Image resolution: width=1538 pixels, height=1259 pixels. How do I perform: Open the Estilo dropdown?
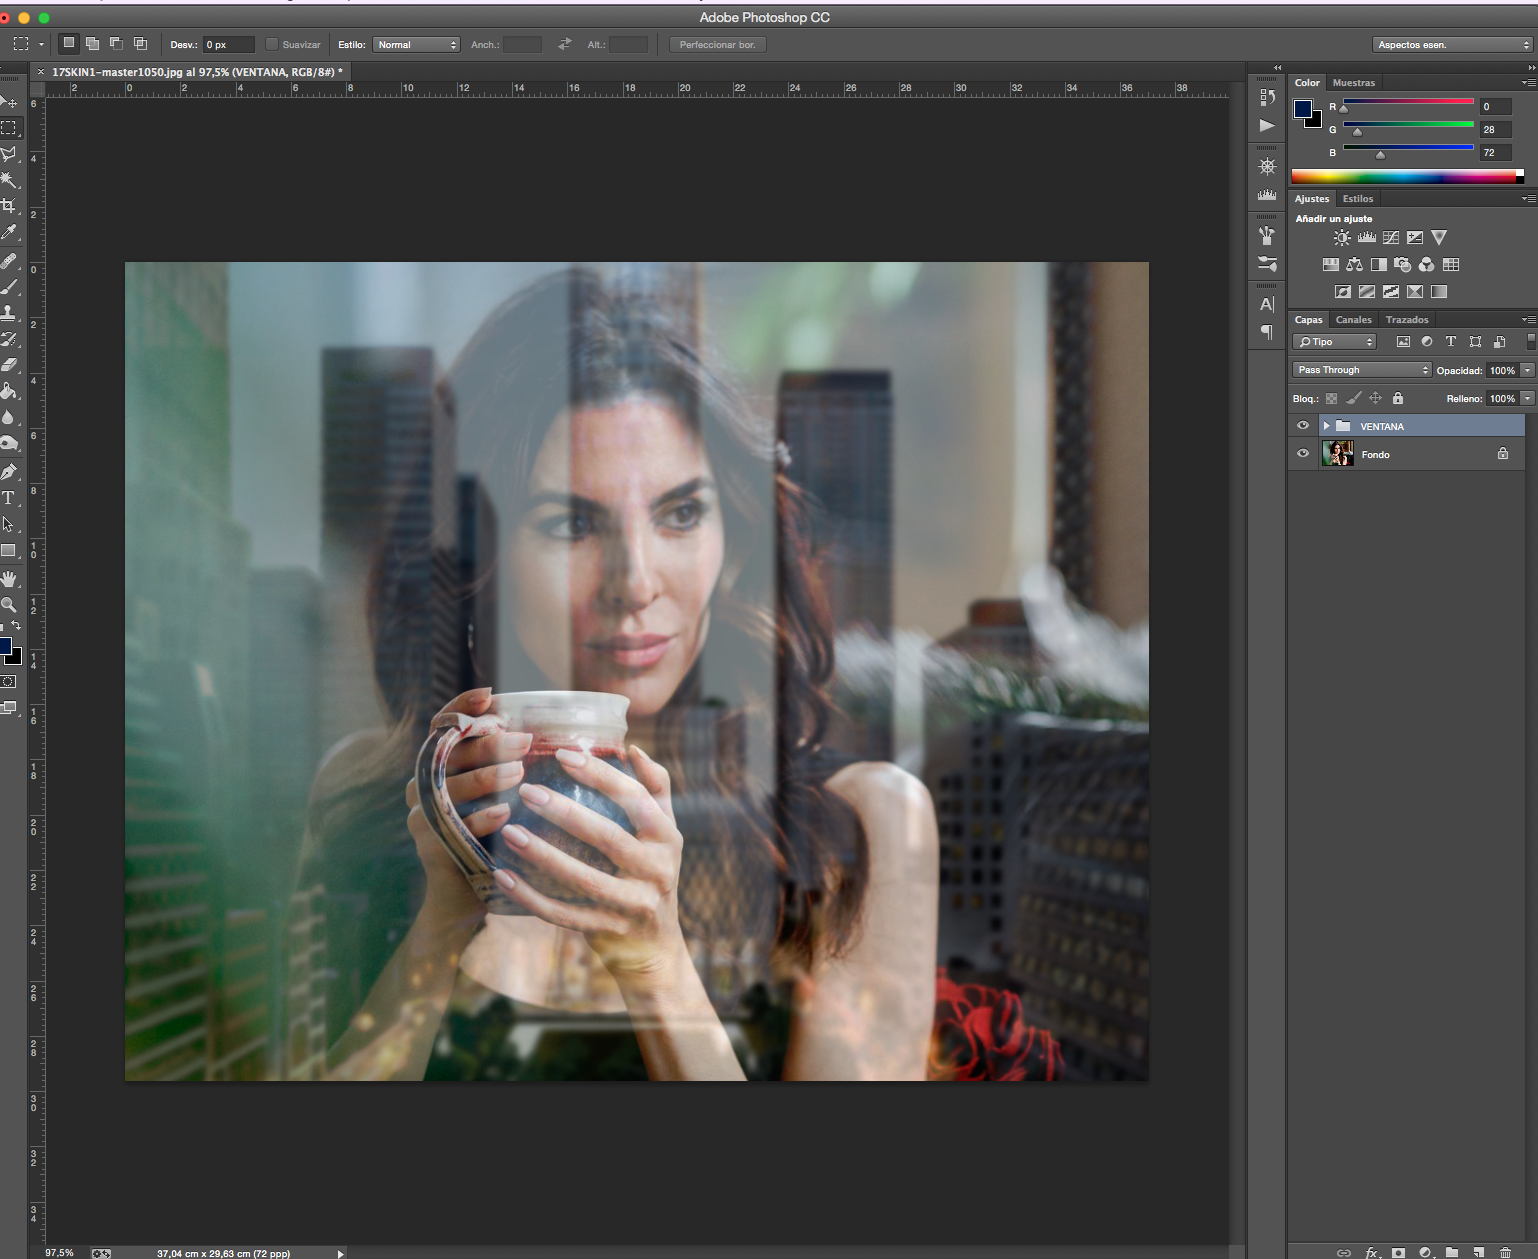(x=416, y=44)
